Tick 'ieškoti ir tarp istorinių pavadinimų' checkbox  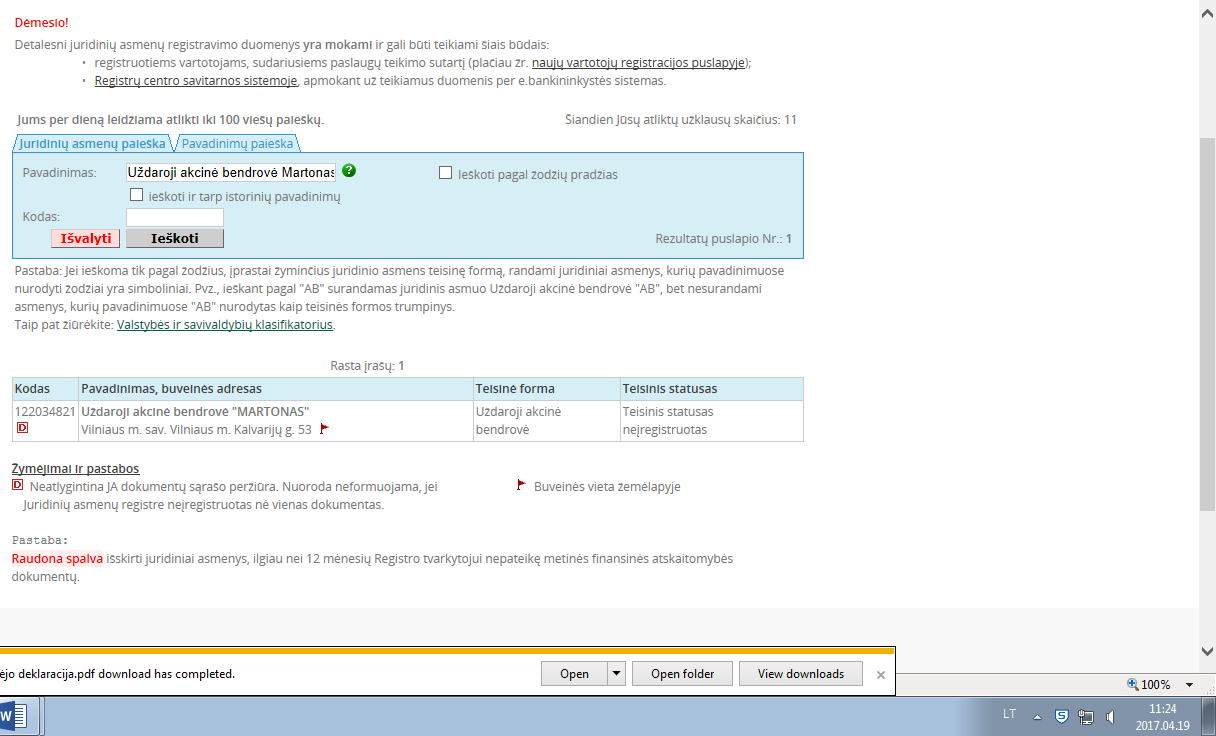pyautogui.click(x=137, y=196)
